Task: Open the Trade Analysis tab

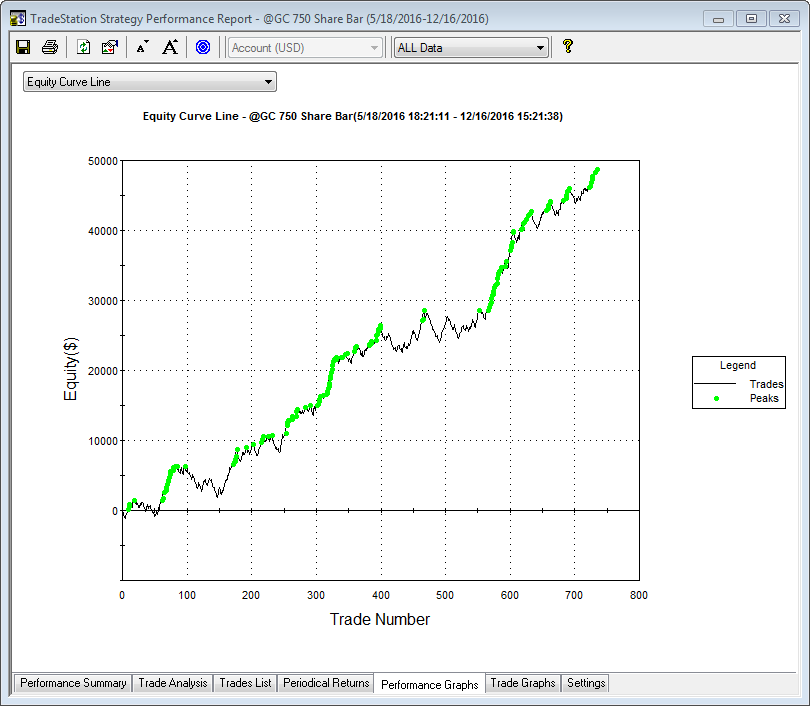Action: pos(173,683)
